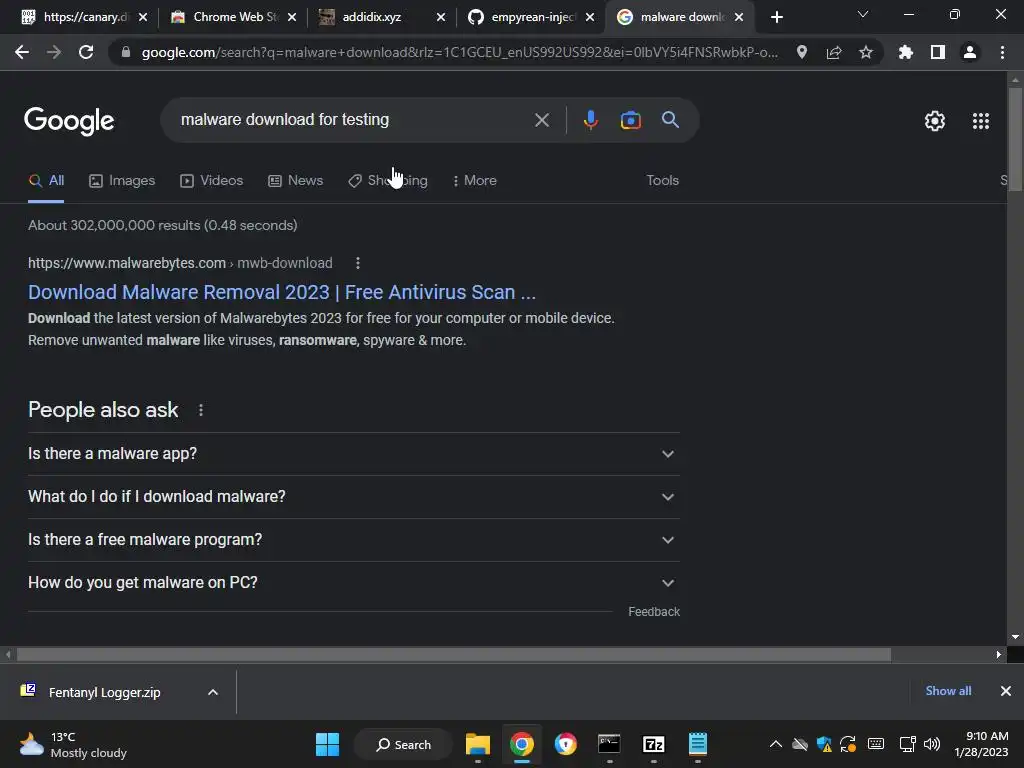This screenshot has width=1024, height=768.
Task: Switch to the Chrome Web Store tab
Action: point(227,17)
